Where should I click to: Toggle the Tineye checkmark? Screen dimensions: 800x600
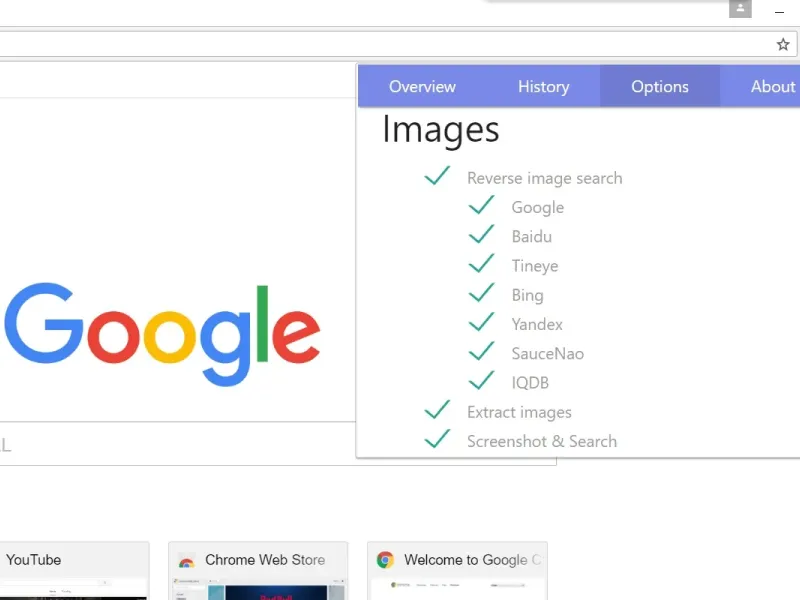482,264
